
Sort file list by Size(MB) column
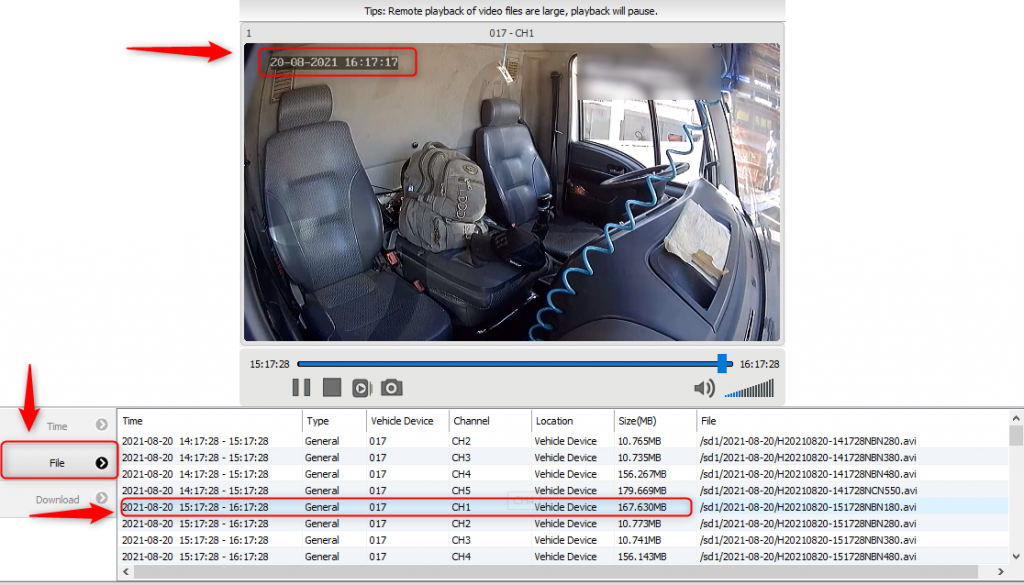tap(654, 421)
